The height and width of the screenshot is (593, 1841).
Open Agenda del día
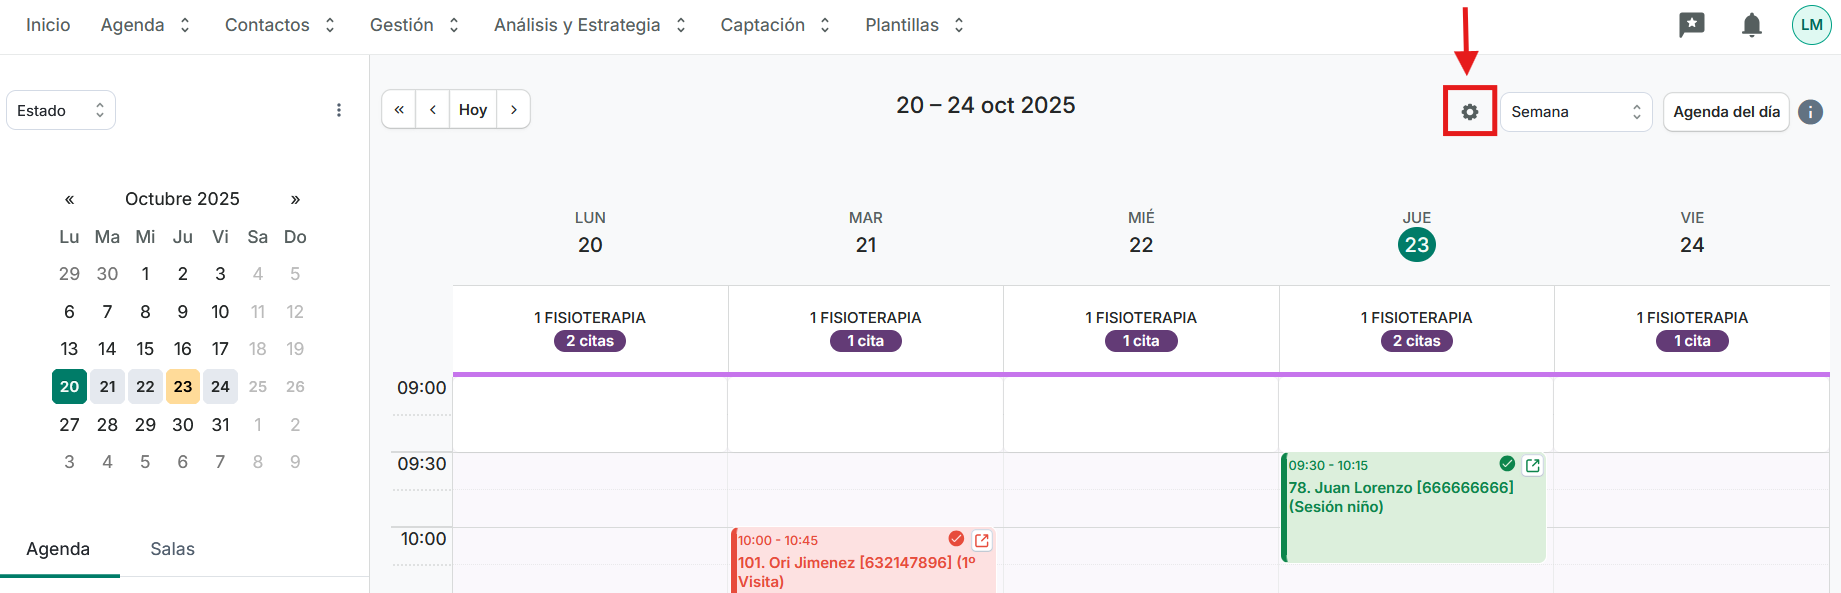point(1726,112)
